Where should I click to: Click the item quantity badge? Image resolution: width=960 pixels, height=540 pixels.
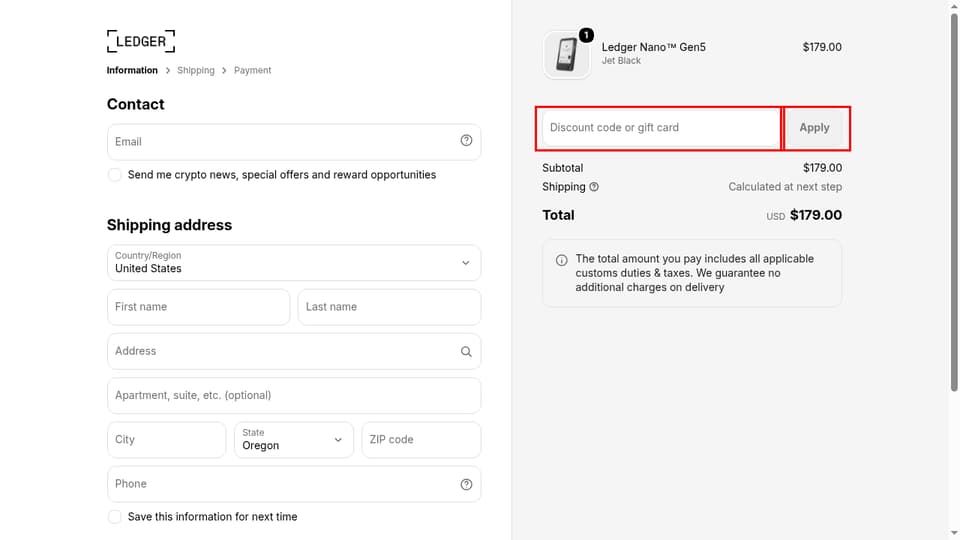[x=586, y=35]
